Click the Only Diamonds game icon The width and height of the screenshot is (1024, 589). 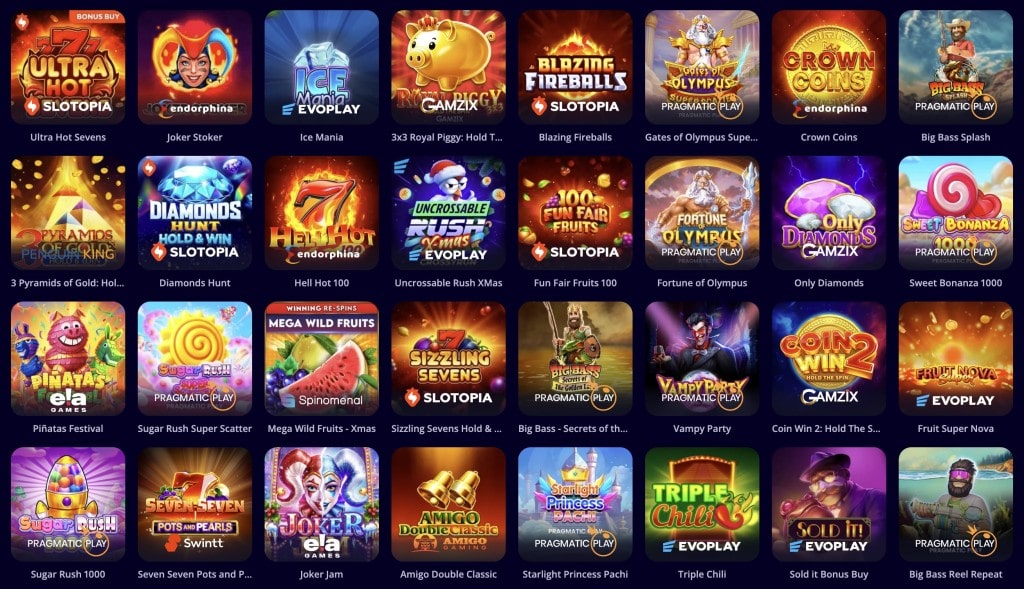[829, 213]
